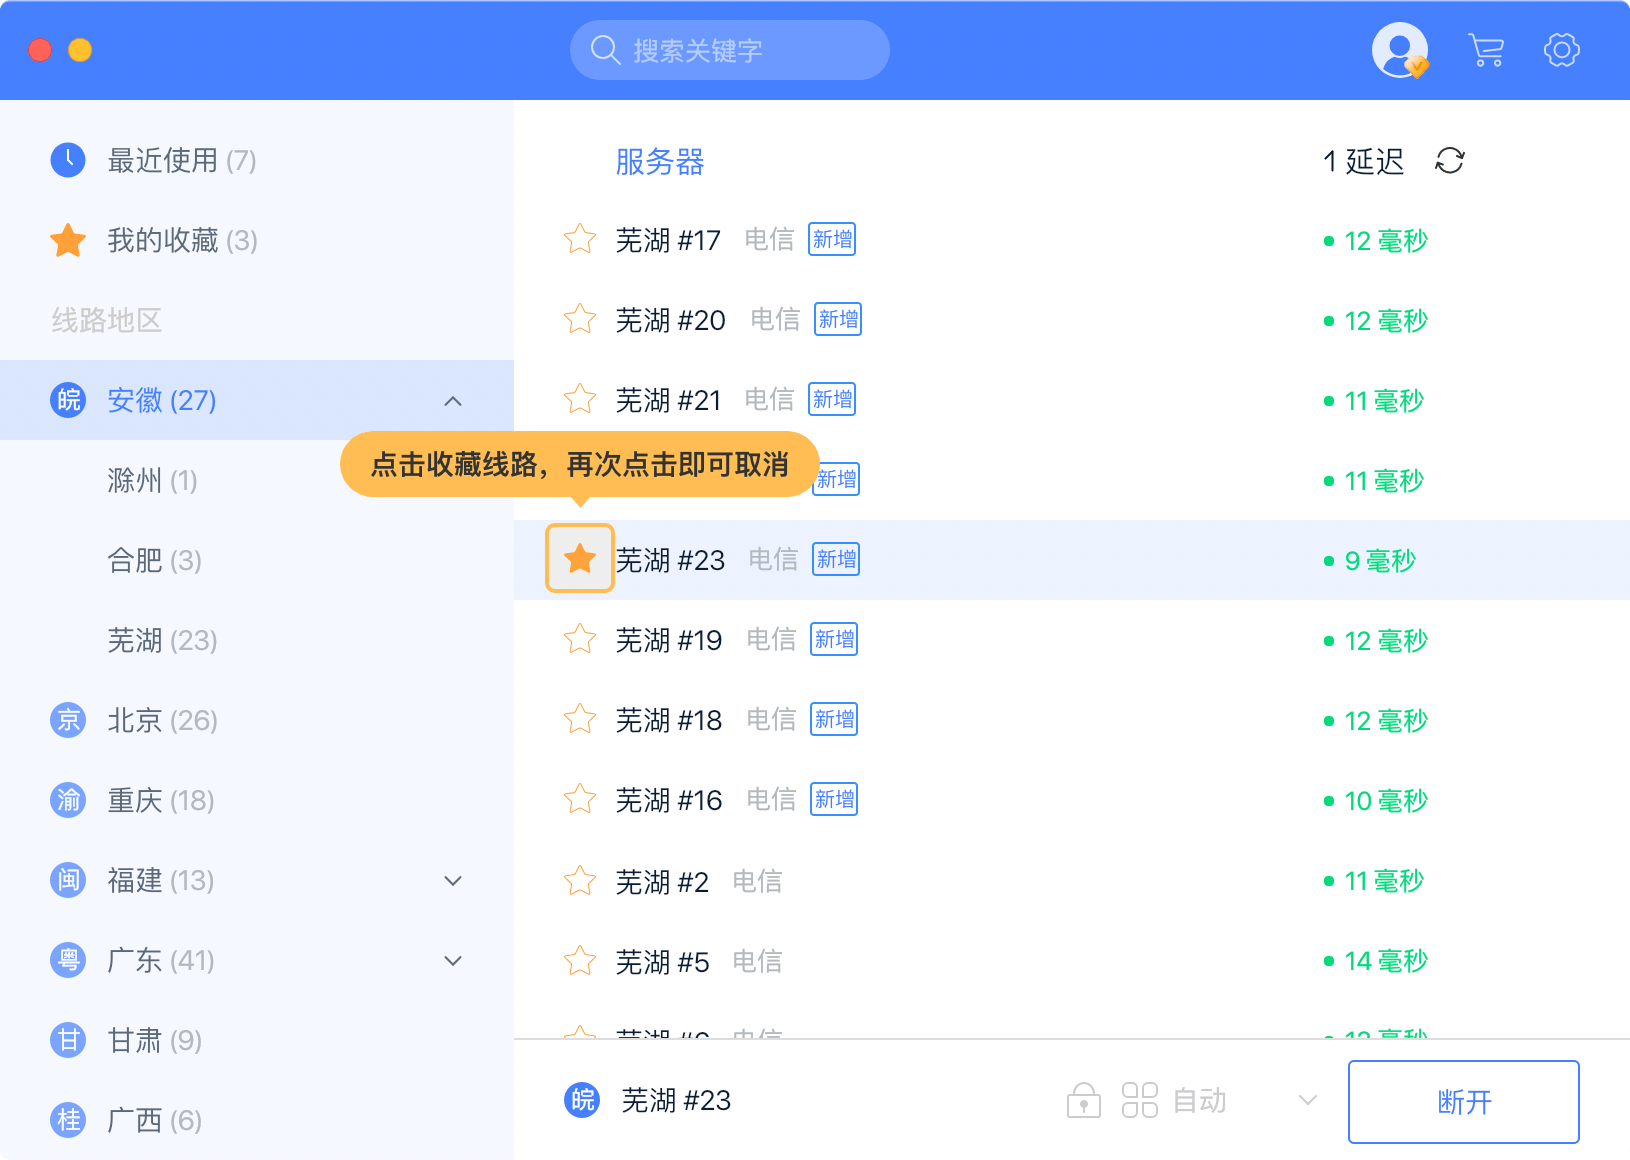Refresh server latency list
This screenshot has width=1630, height=1160.
click(x=1449, y=161)
